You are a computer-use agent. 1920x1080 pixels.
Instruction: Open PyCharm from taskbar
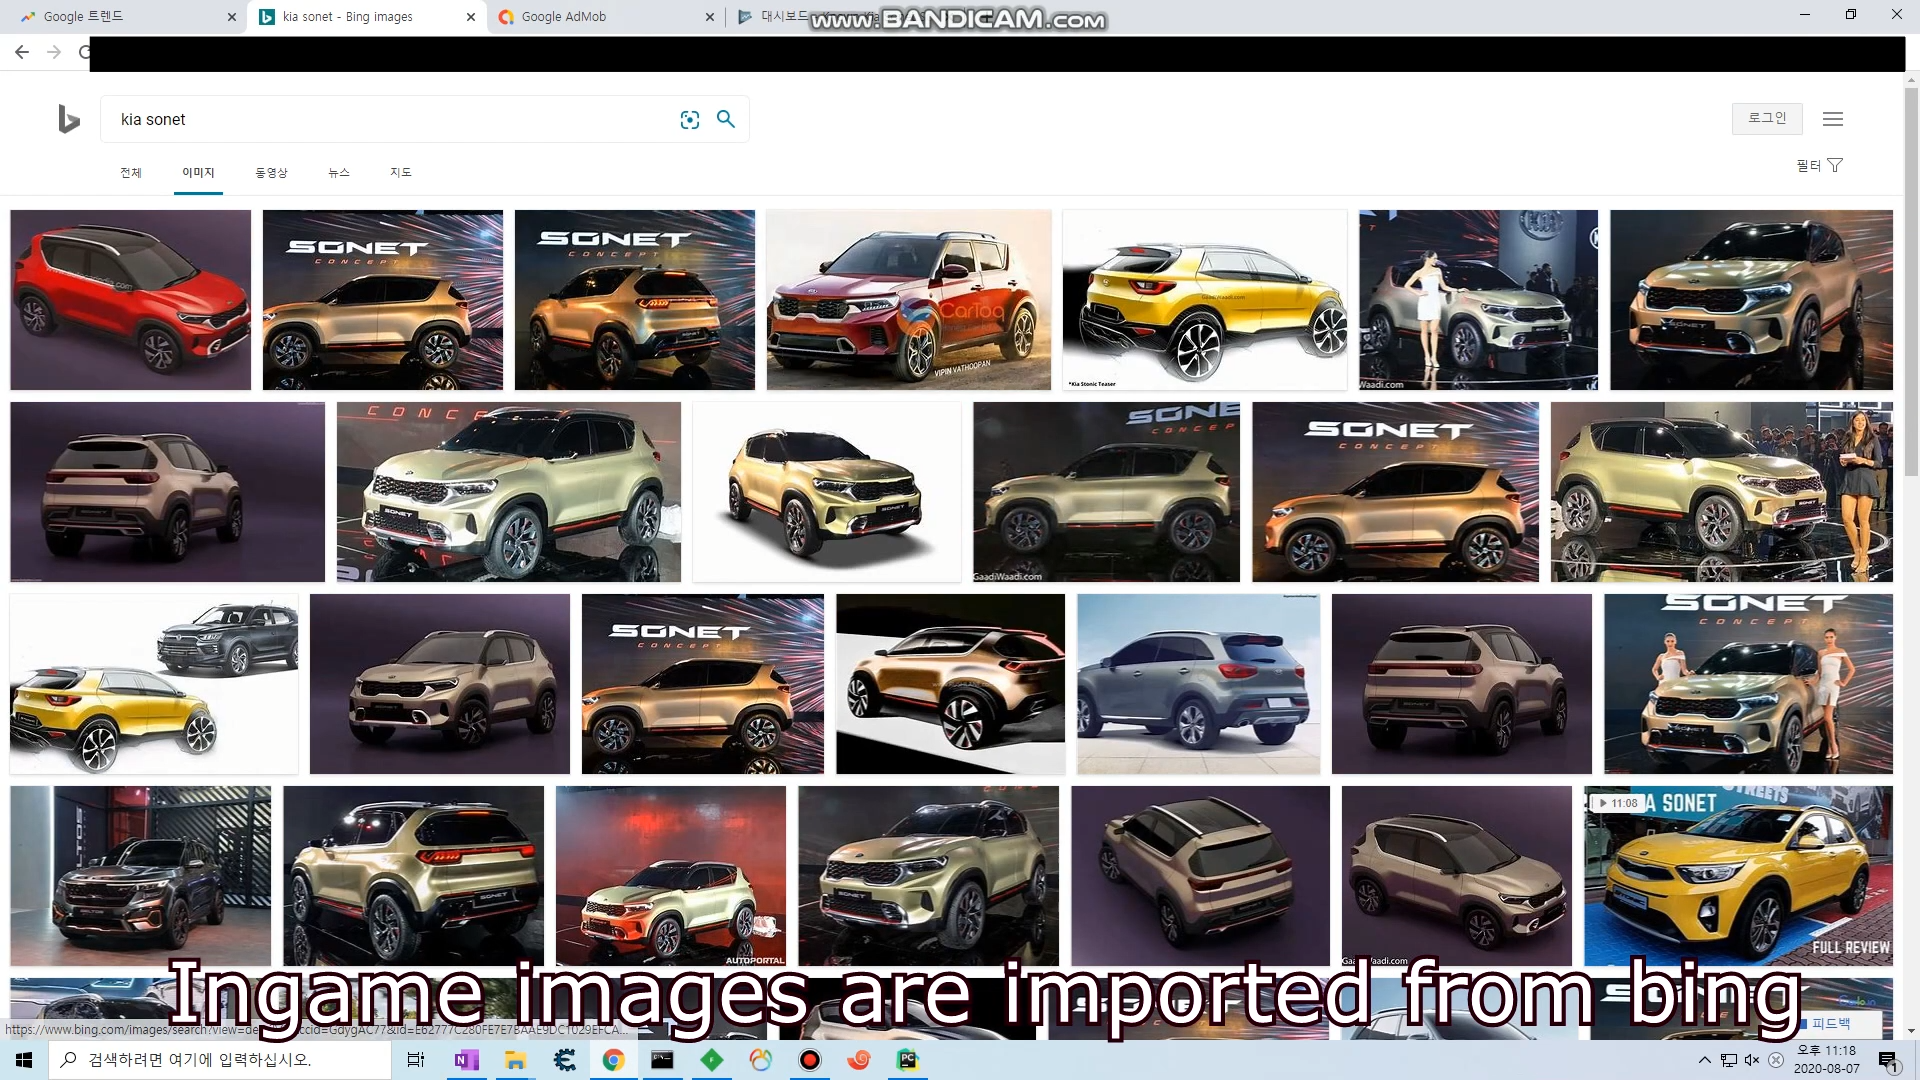click(907, 1059)
